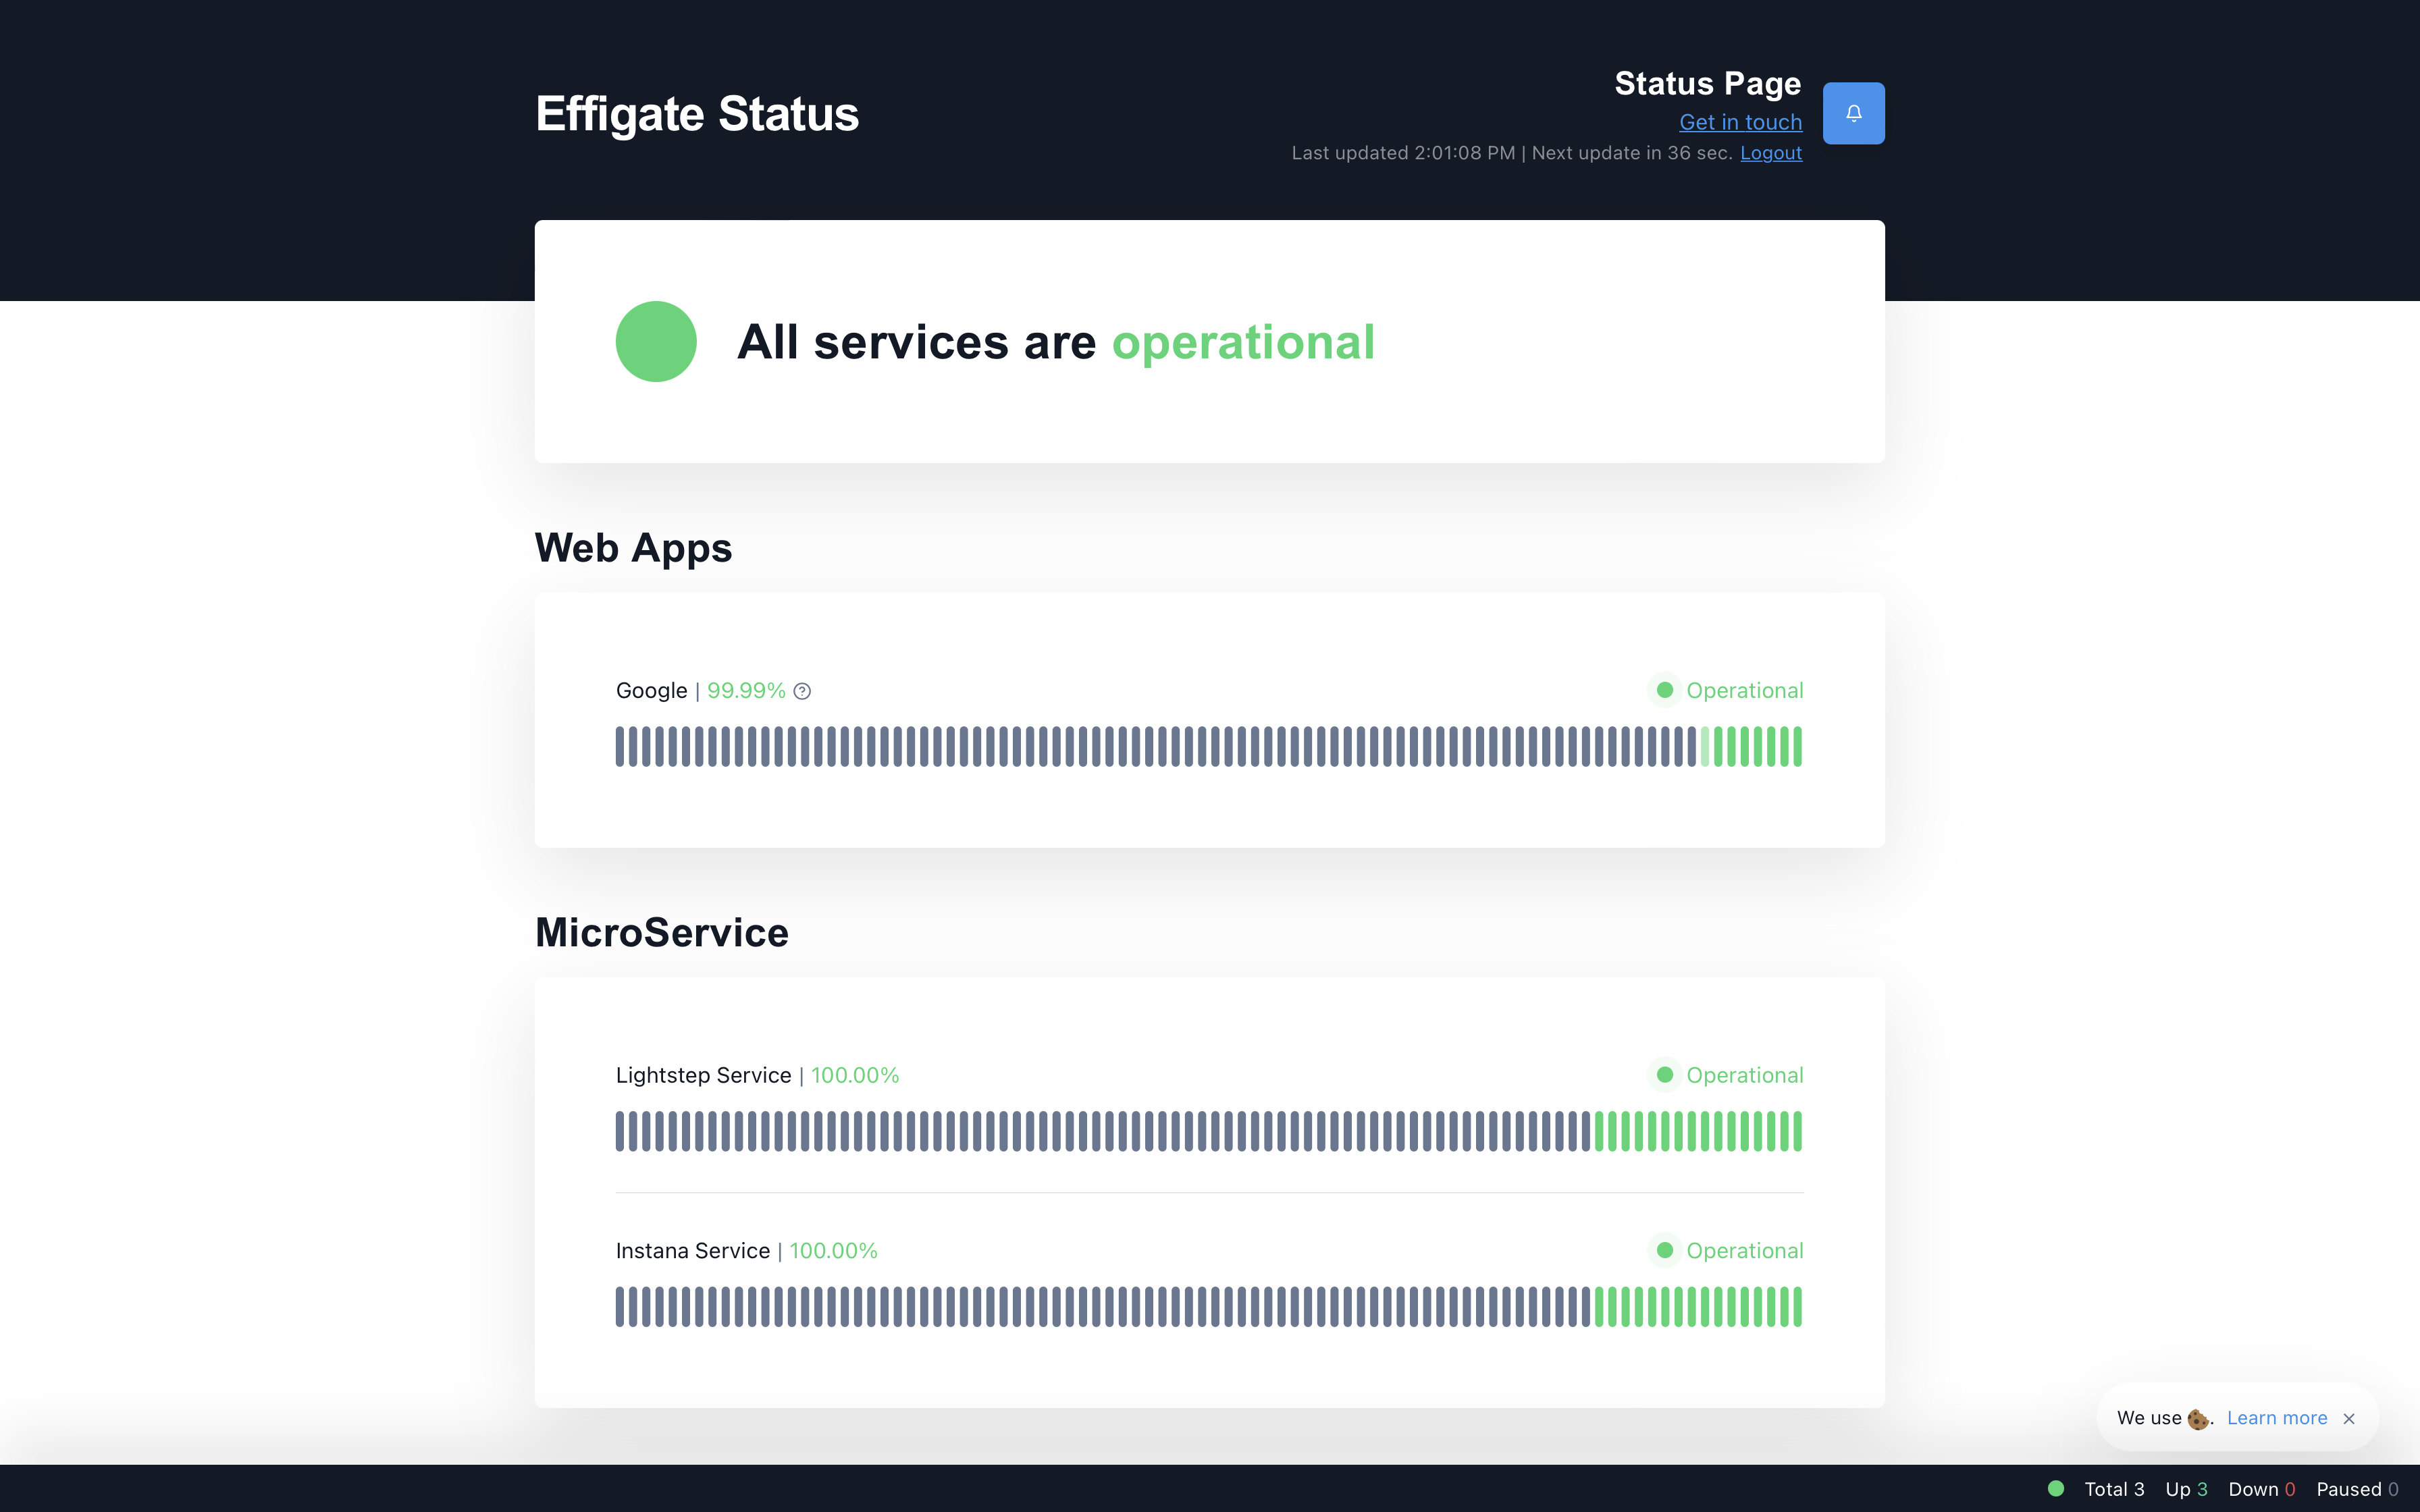
Task: Click the first gray bar of Instana uptime
Action: click(620, 1307)
